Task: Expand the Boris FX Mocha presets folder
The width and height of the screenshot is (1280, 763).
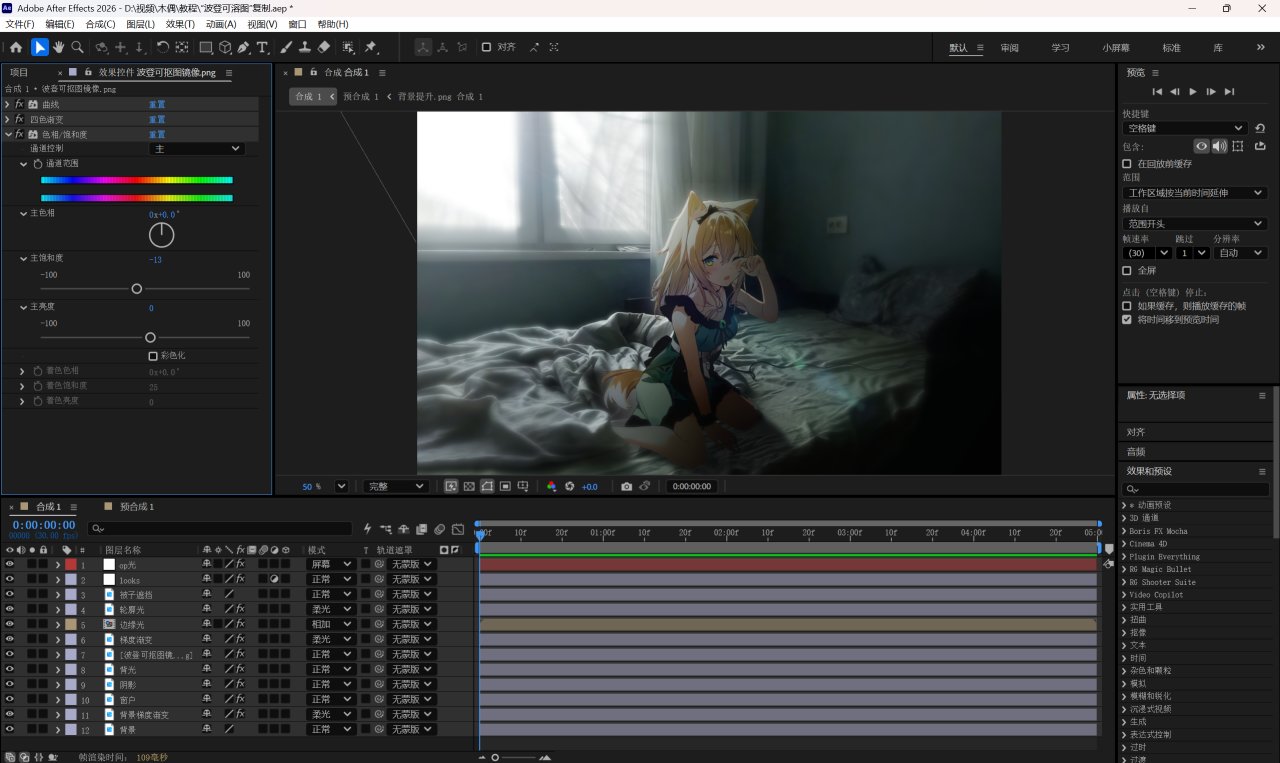Action: [x=1125, y=531]
